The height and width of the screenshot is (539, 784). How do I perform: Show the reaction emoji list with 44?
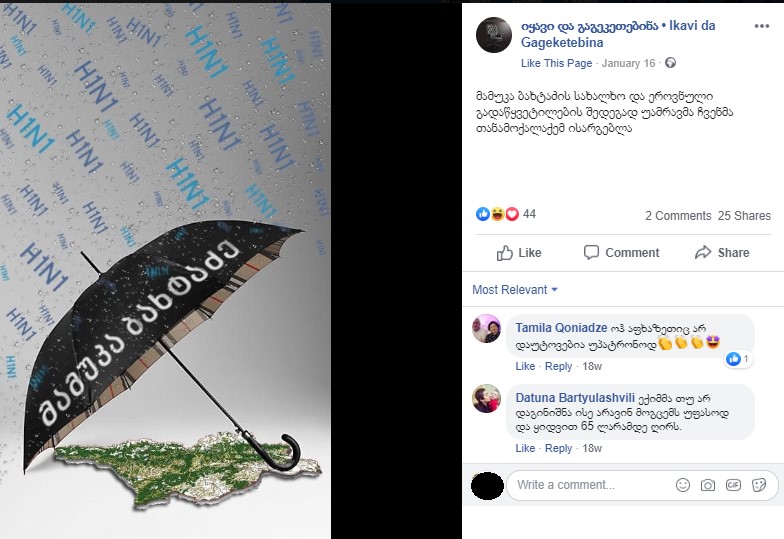[506, 214]
